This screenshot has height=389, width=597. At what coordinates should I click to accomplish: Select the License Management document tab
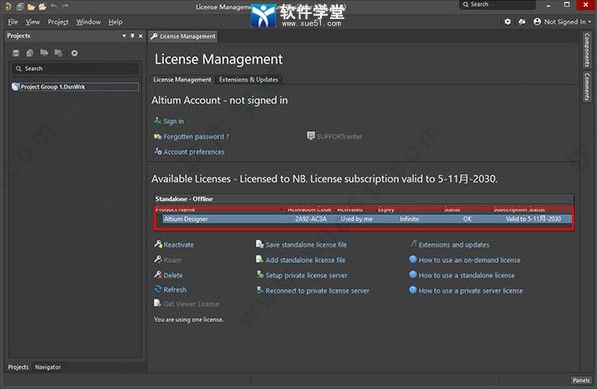183,36
